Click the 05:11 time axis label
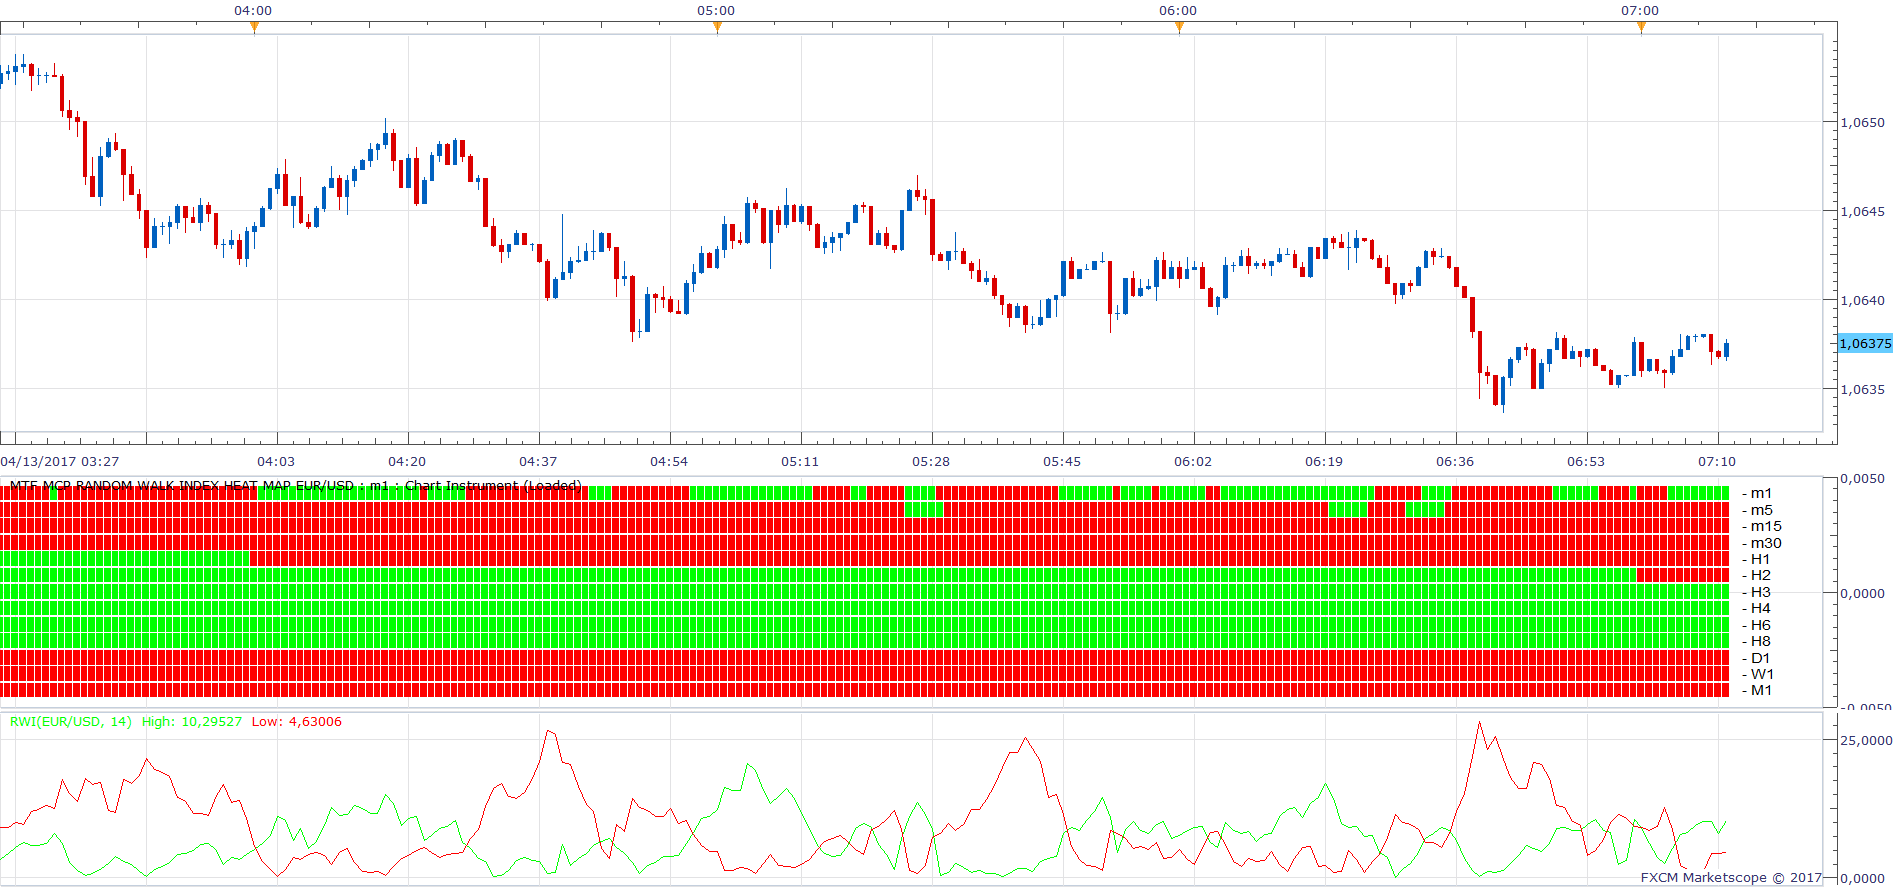The height and width of the screenshot is (887, 1903). tap(800, 461)
